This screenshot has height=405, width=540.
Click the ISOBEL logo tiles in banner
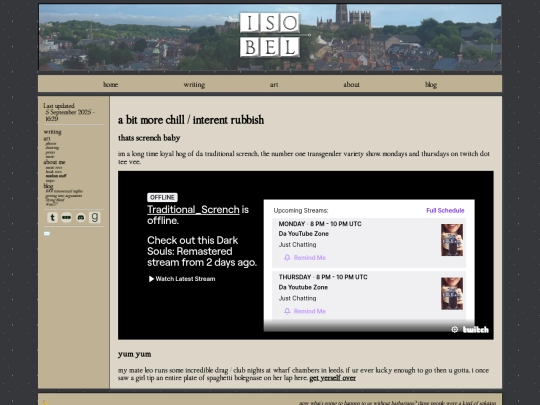point(270,35)
